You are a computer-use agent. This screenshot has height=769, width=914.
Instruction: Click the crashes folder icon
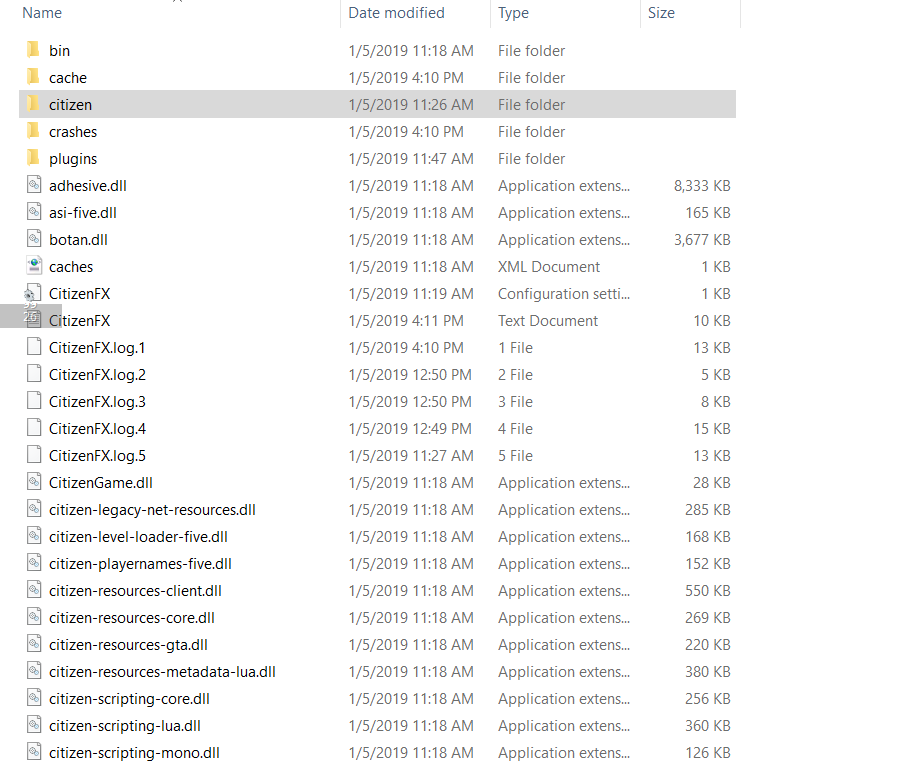[33, 131]
